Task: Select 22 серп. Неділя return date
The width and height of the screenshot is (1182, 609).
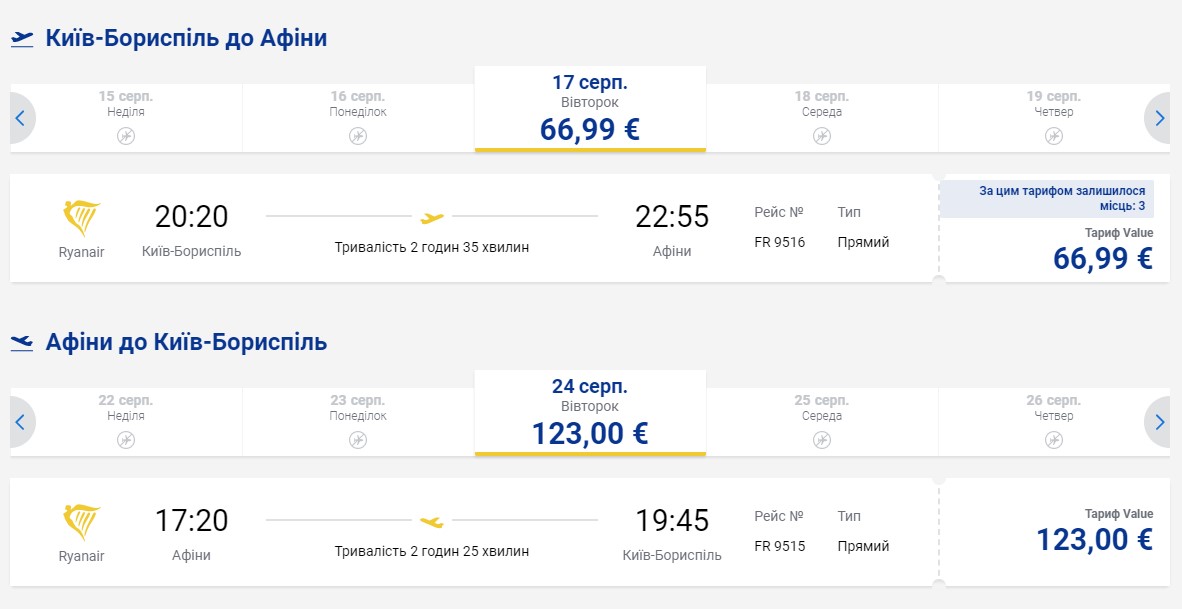Action: 126,409
